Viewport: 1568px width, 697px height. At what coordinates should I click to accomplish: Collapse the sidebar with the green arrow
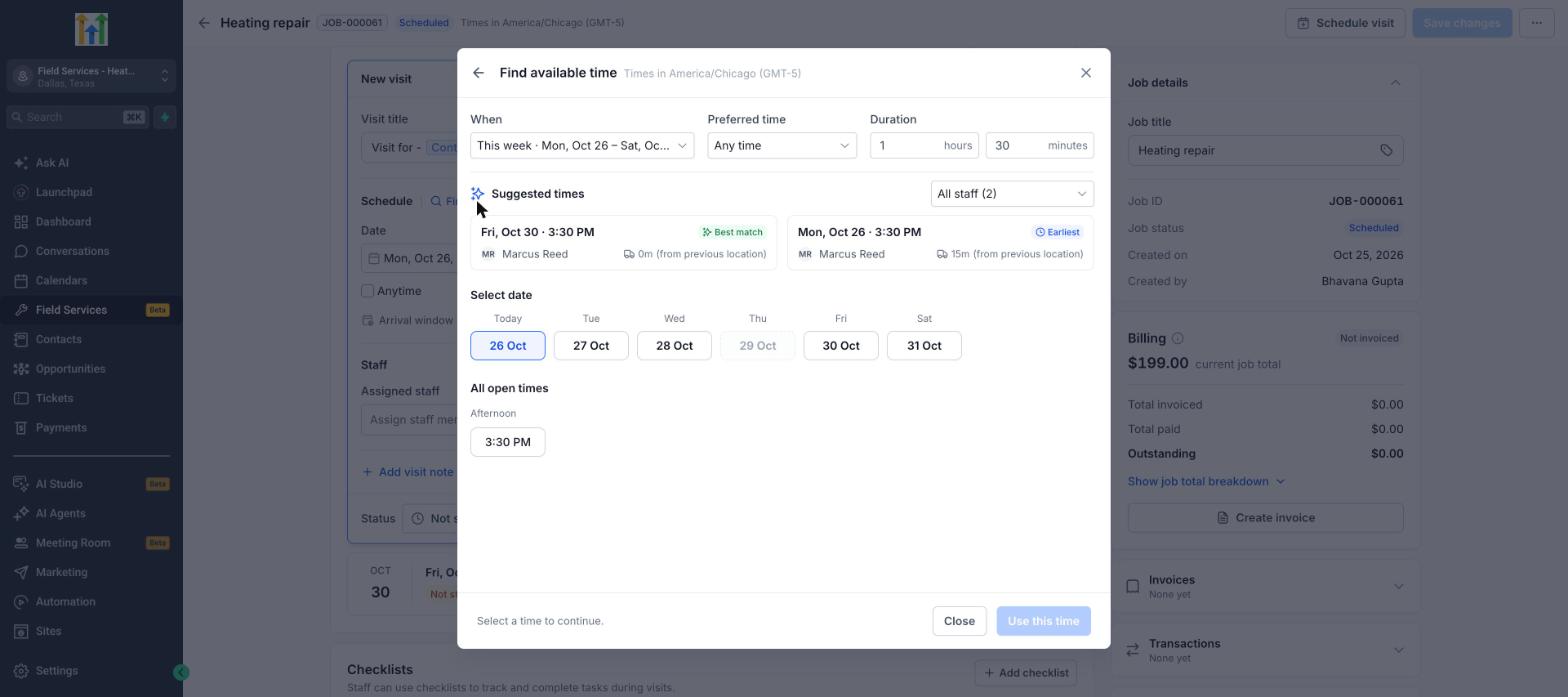pos(181,673)
